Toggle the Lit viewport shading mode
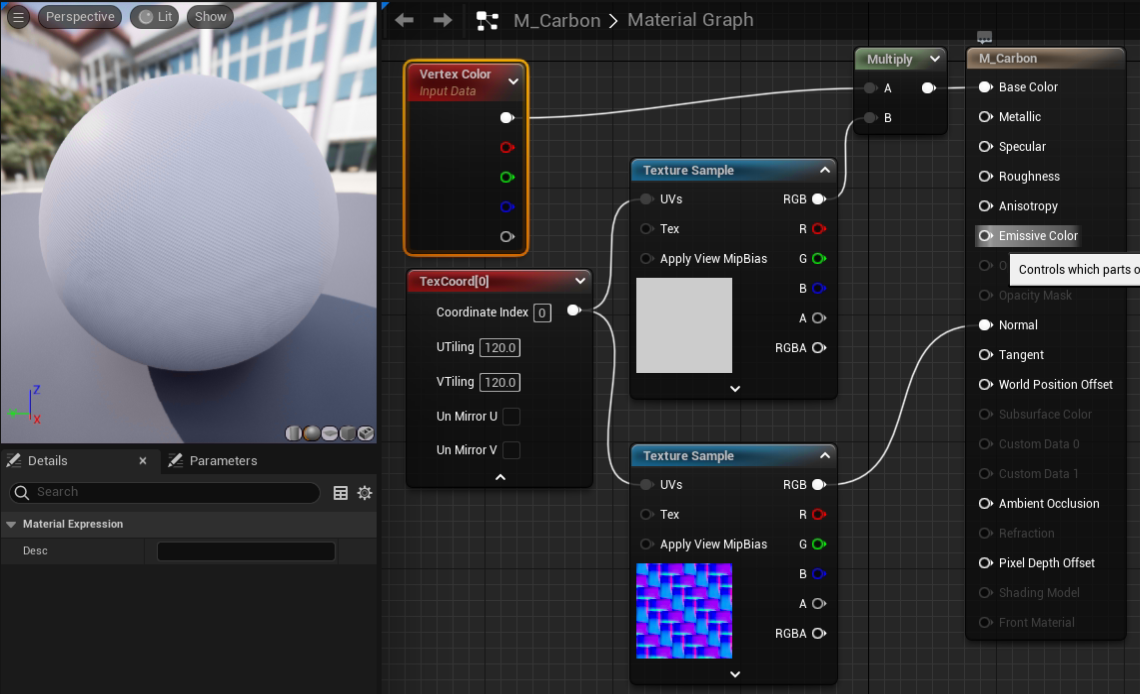The width and height of the screenshot is (1140, 694). [155, 15]
